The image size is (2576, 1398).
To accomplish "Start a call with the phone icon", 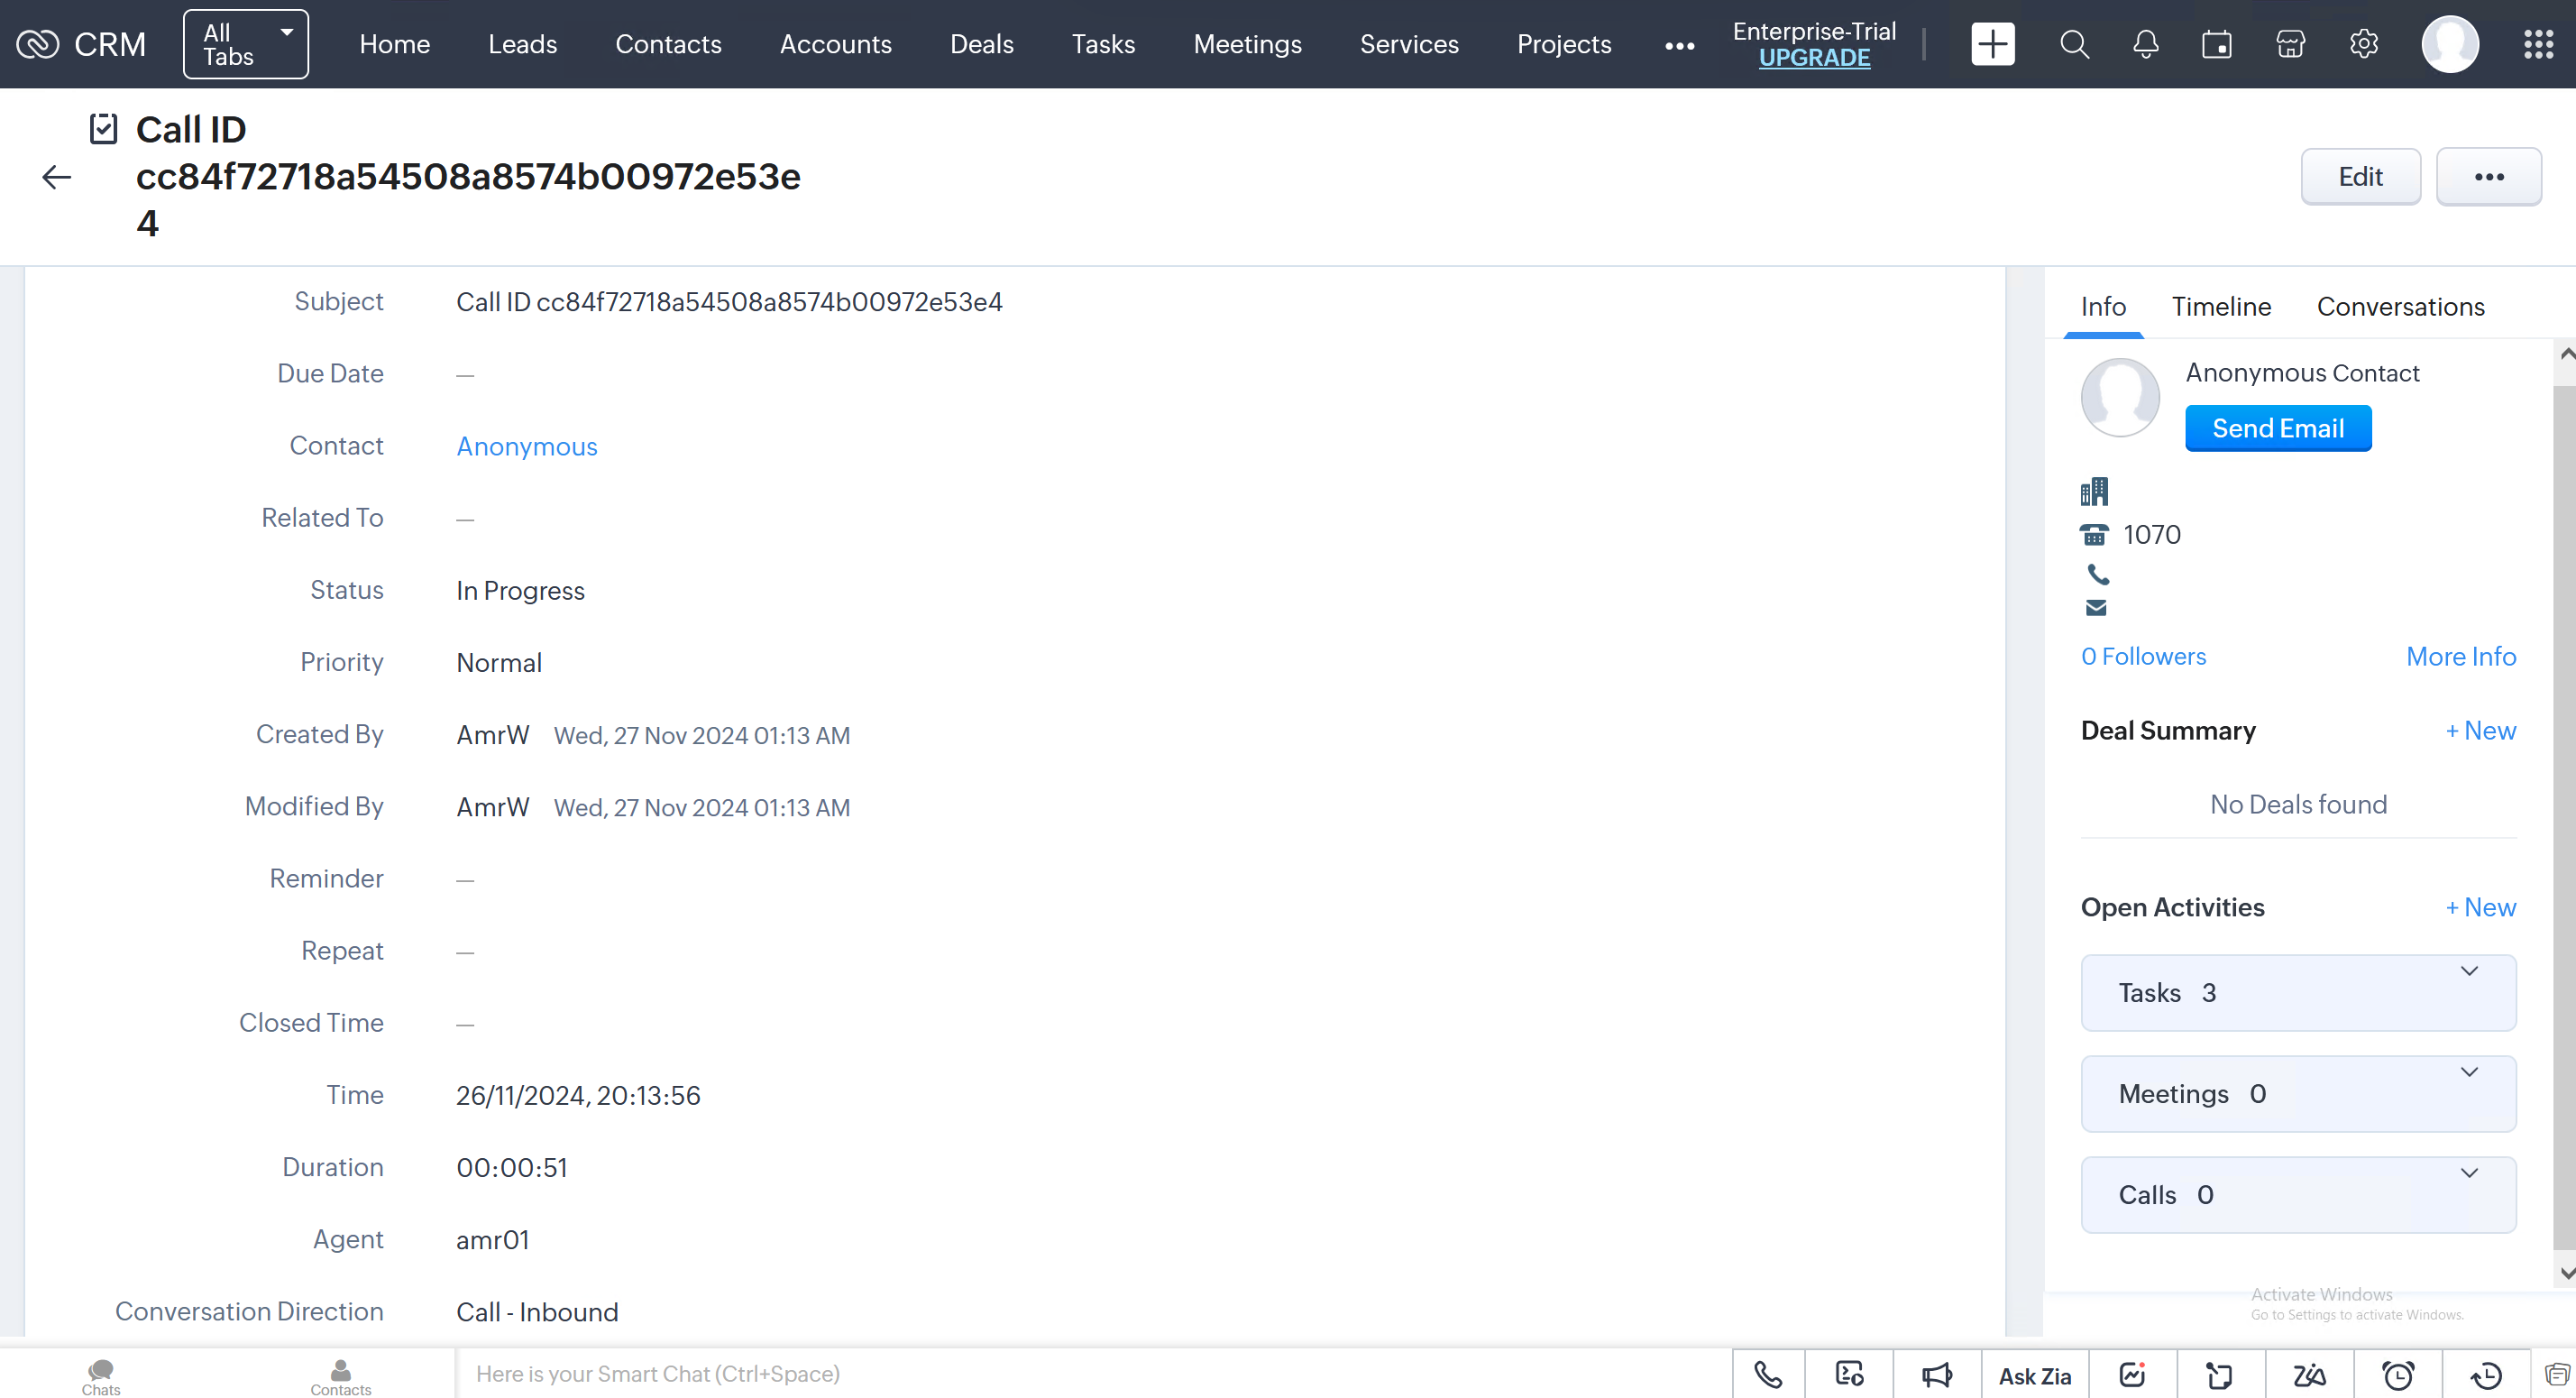I will pos(1768,1375).
